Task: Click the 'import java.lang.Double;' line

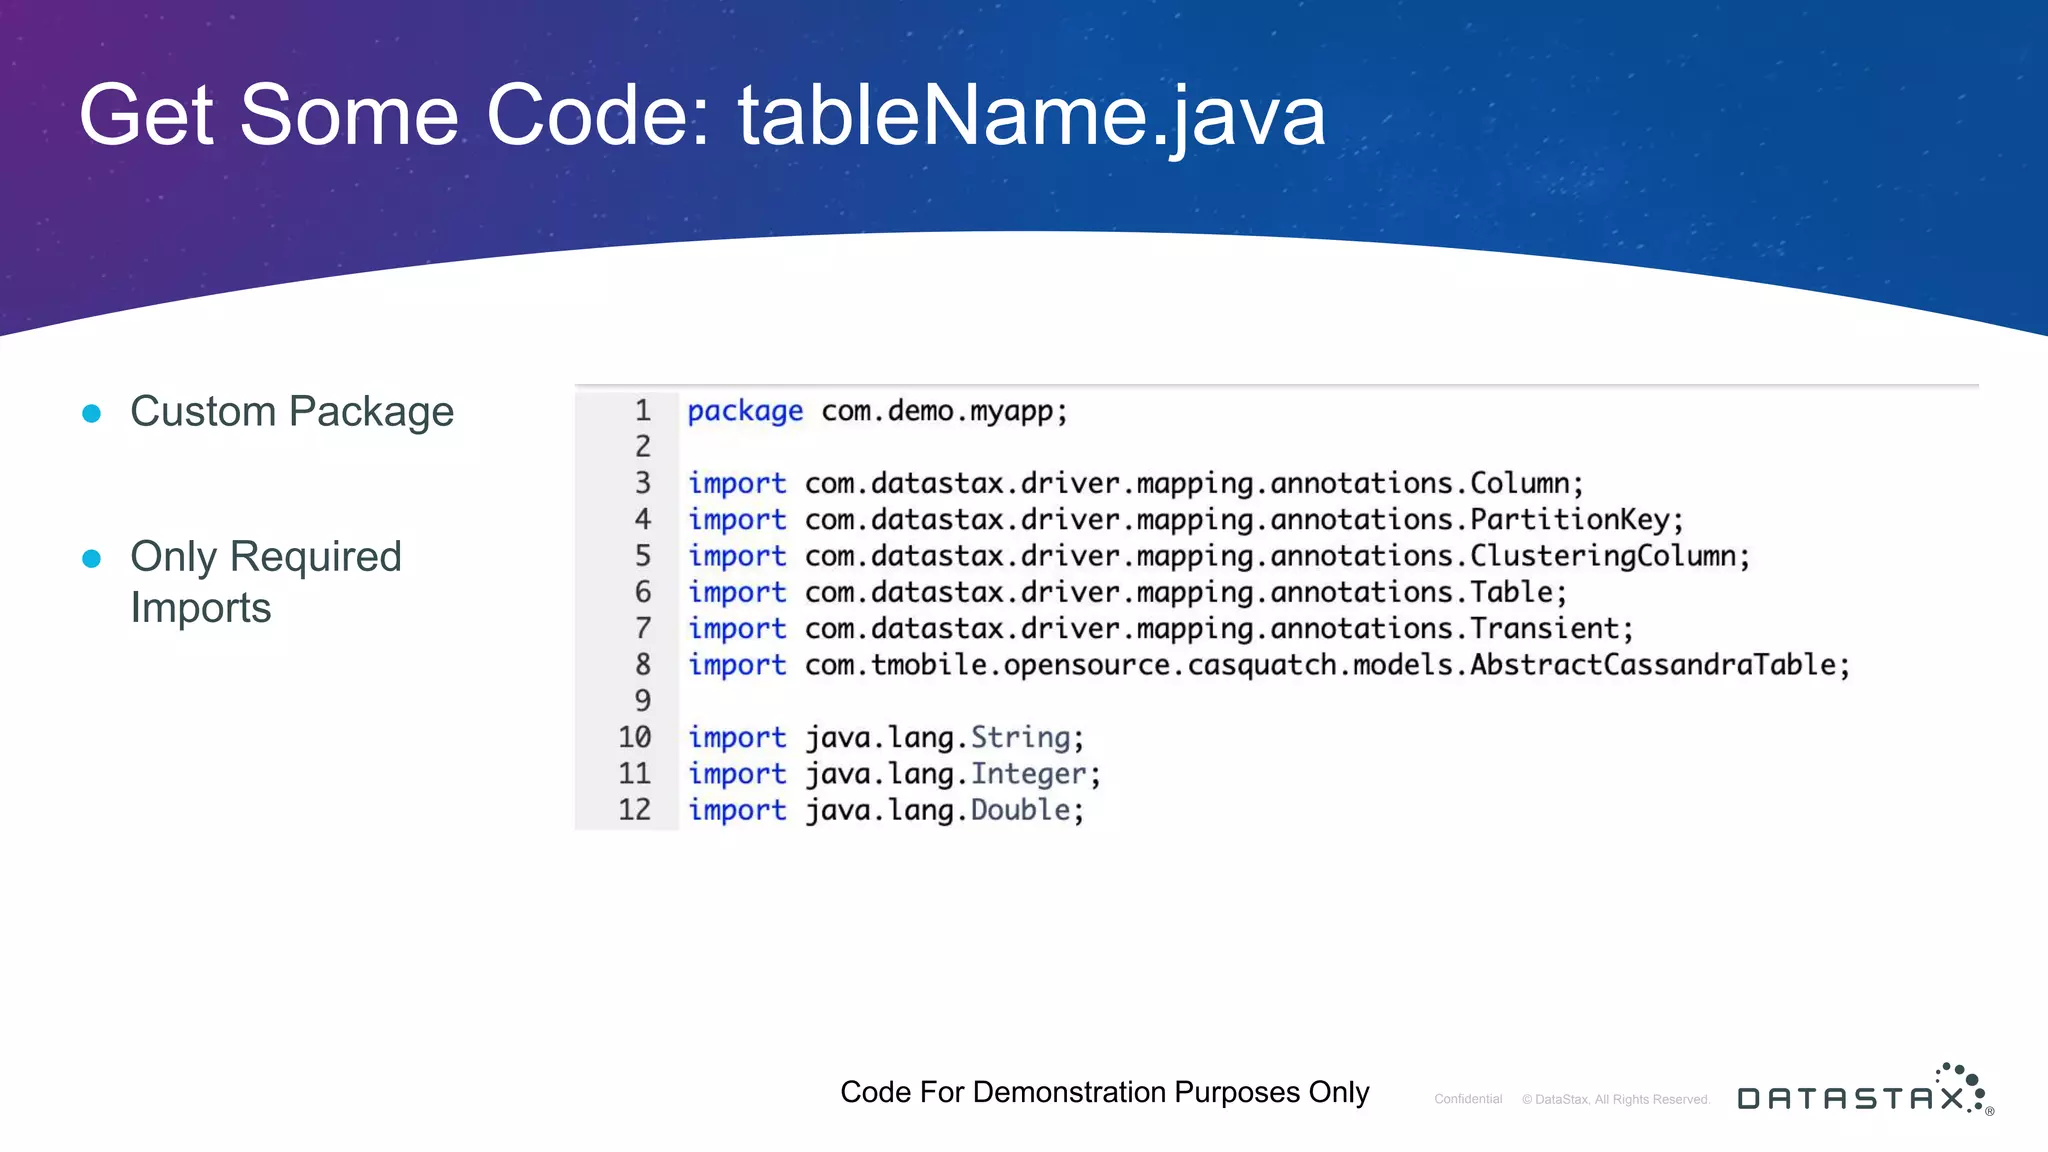Action: (x=886, y=810)
